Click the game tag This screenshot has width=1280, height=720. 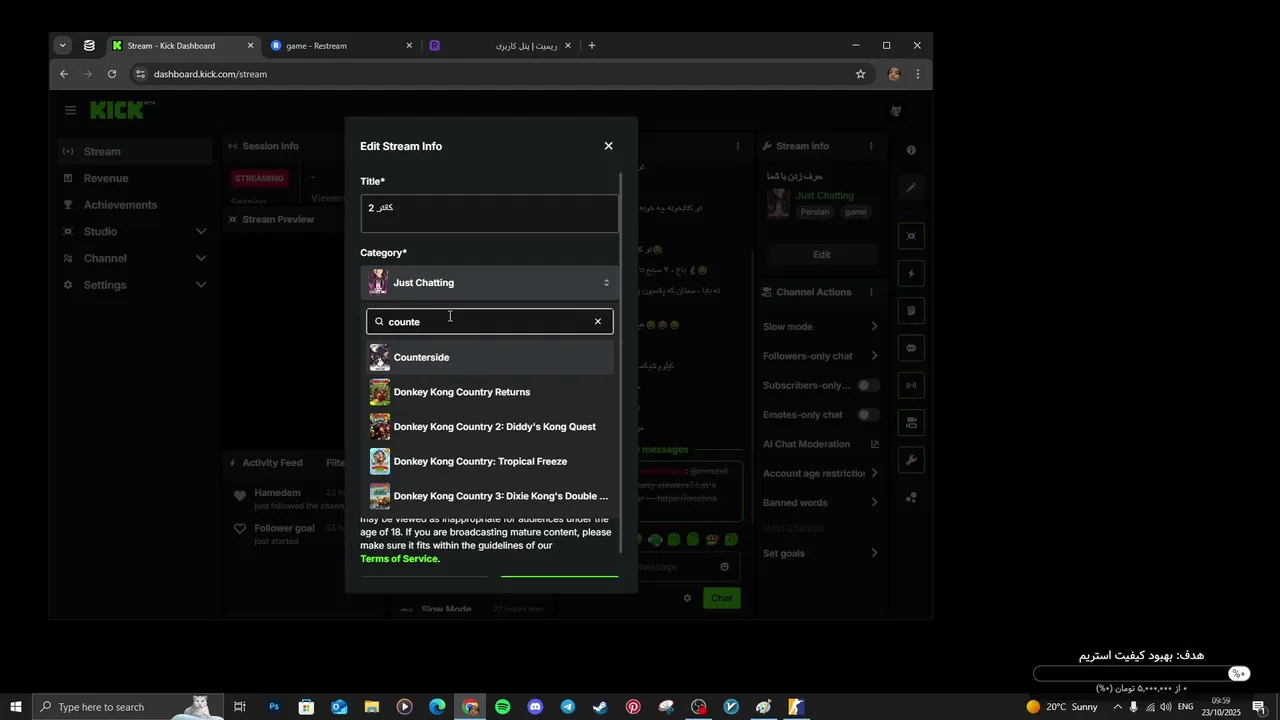pyautogui.click(x=856, y=212)
